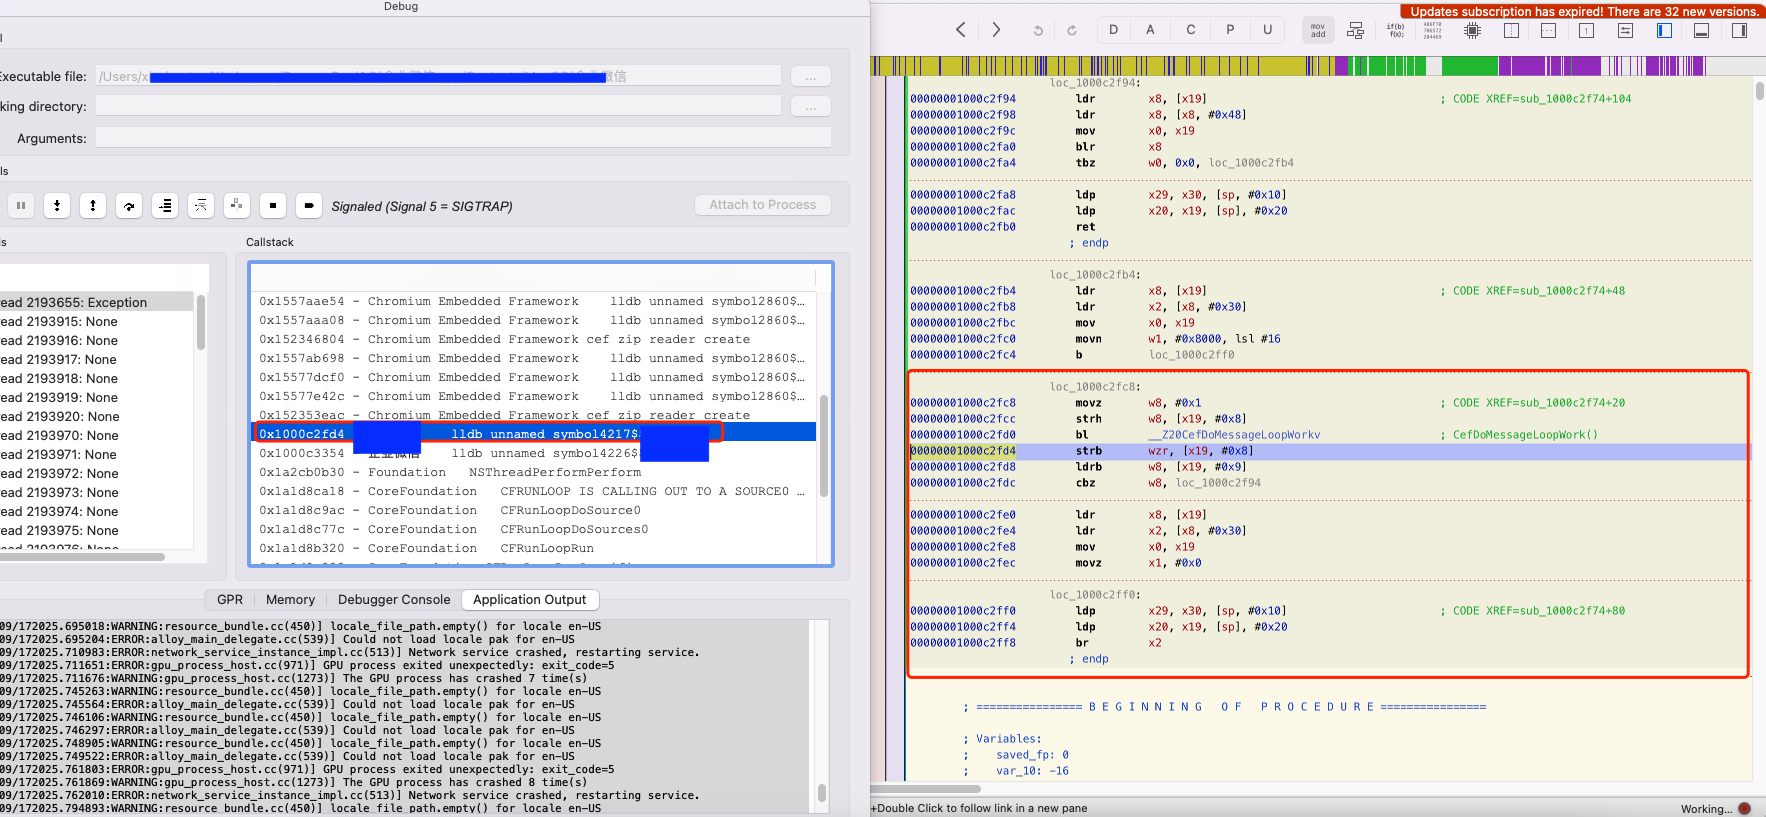This screenshot has width=1766, height=817.
Task: Click the swap panes arrows icon
Action: pos(1625,31)
